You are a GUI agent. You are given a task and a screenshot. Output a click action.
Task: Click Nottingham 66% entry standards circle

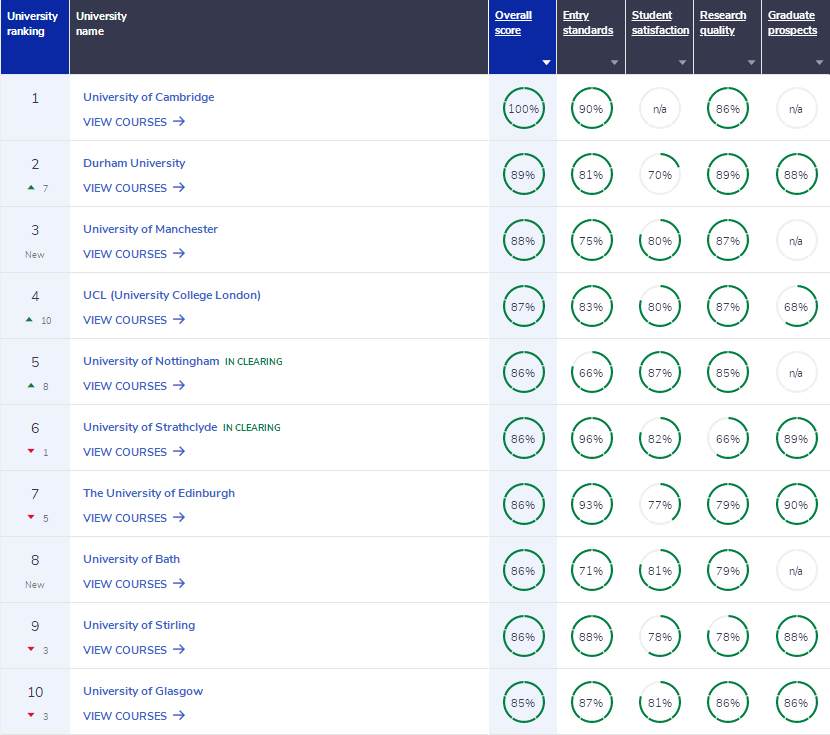591,373
